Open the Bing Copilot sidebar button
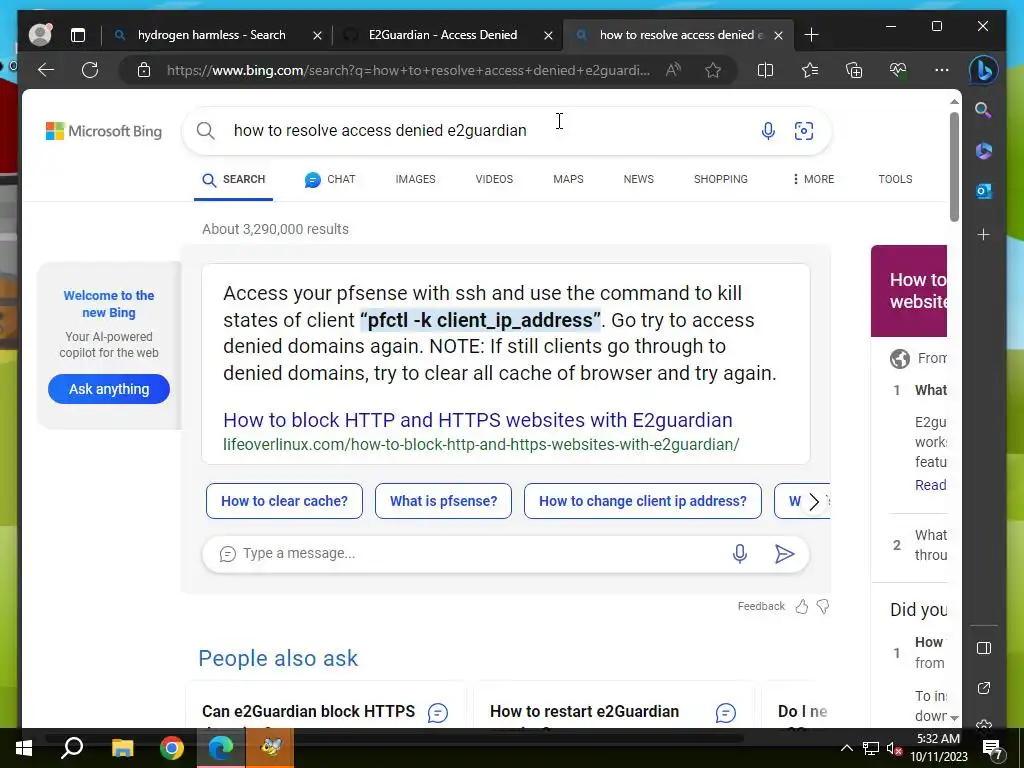This screenshot has height=768, width=1024. [984, 70]
